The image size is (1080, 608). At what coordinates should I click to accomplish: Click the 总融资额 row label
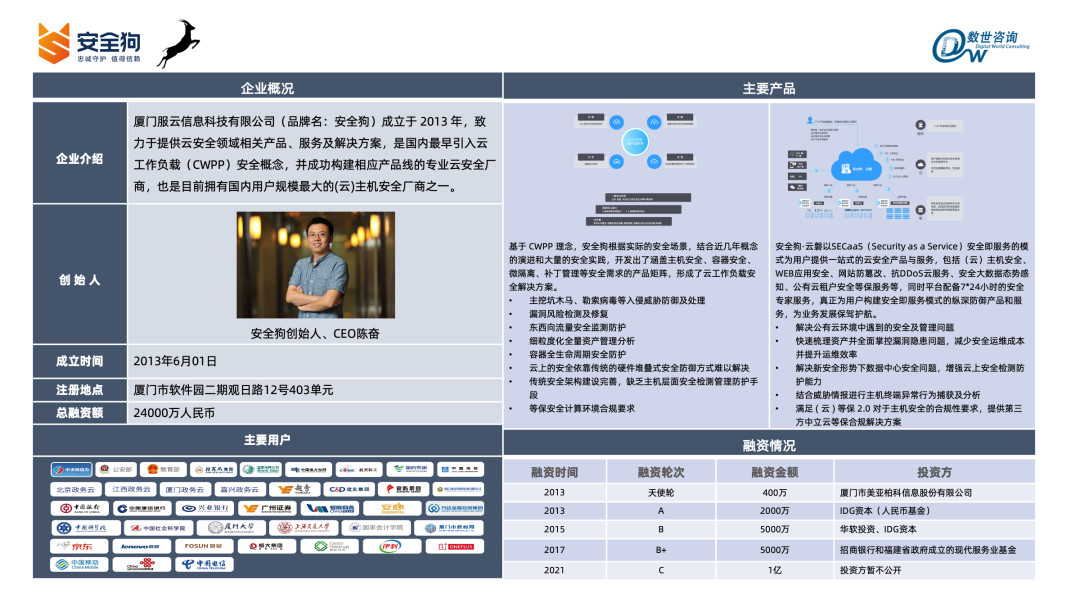[x=80, y=412]
